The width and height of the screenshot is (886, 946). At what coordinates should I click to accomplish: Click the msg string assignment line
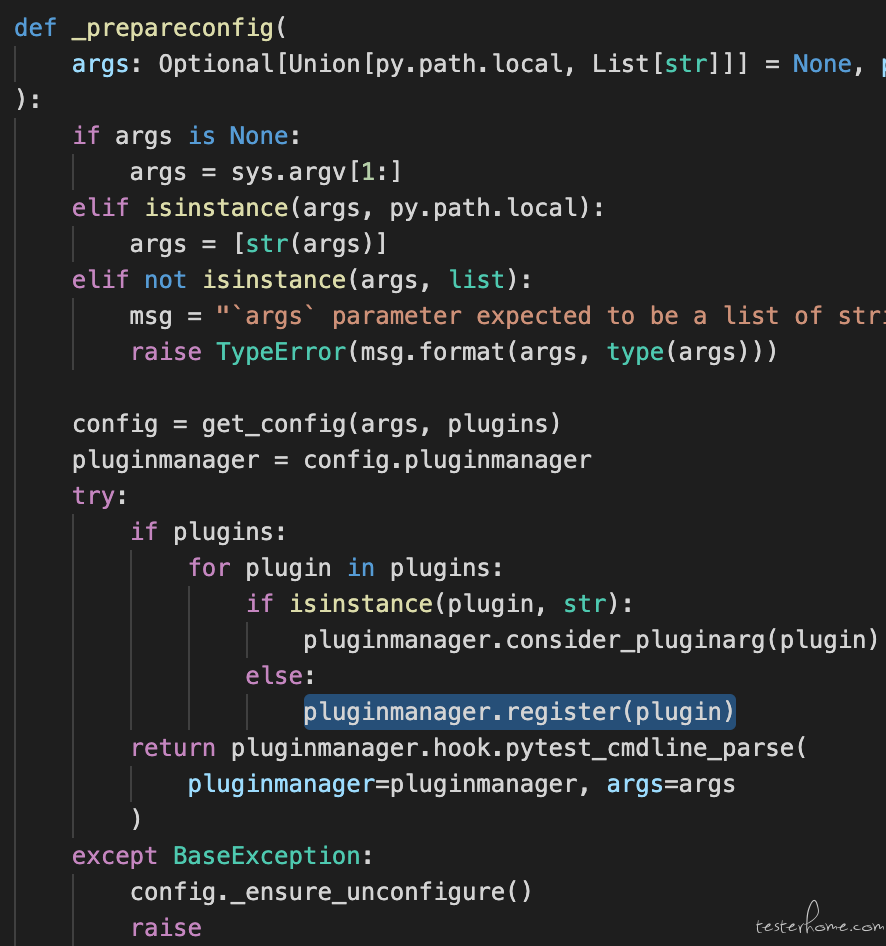[507, 316]
